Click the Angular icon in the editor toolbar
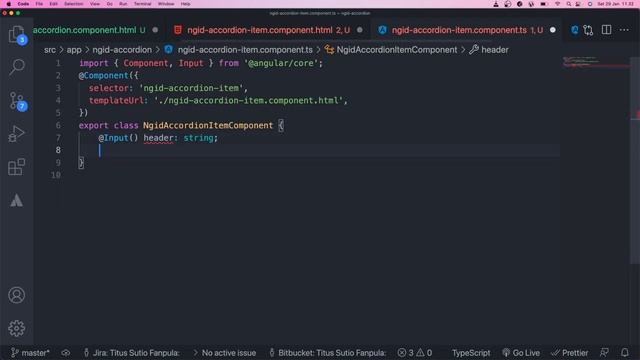640x360 pixels. click(x=574, y=30)
